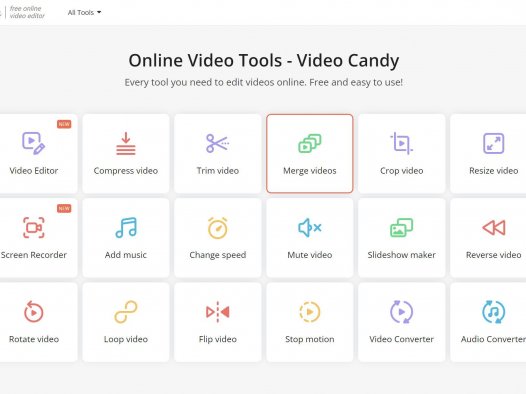Click the 'Video Editor' card label

tap(34, 171)
